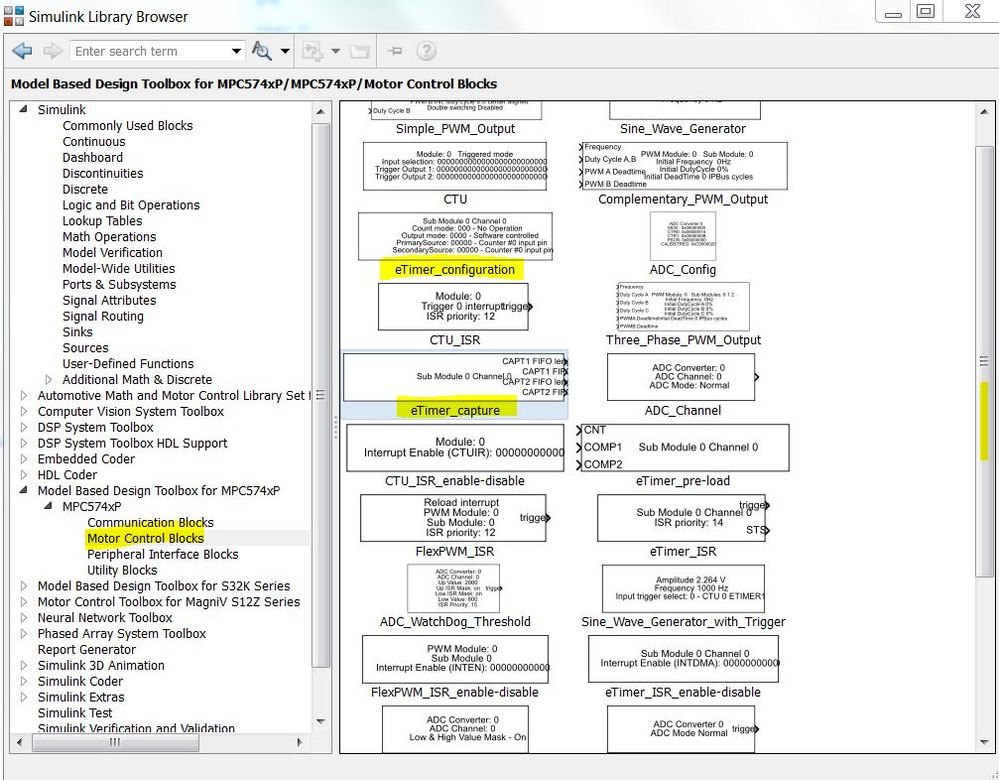This screenshot has height=780, width=999.
Task: Open the dropdown next to add-to-model icon
Action: [335, 51]
